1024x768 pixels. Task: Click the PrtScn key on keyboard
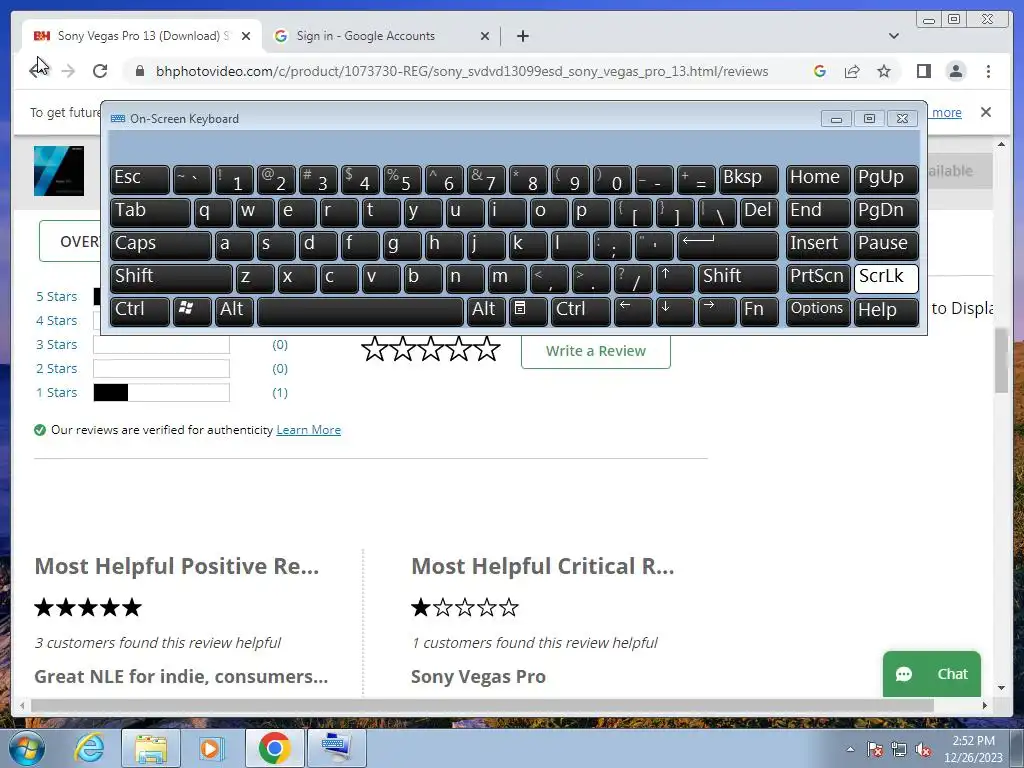818,278
